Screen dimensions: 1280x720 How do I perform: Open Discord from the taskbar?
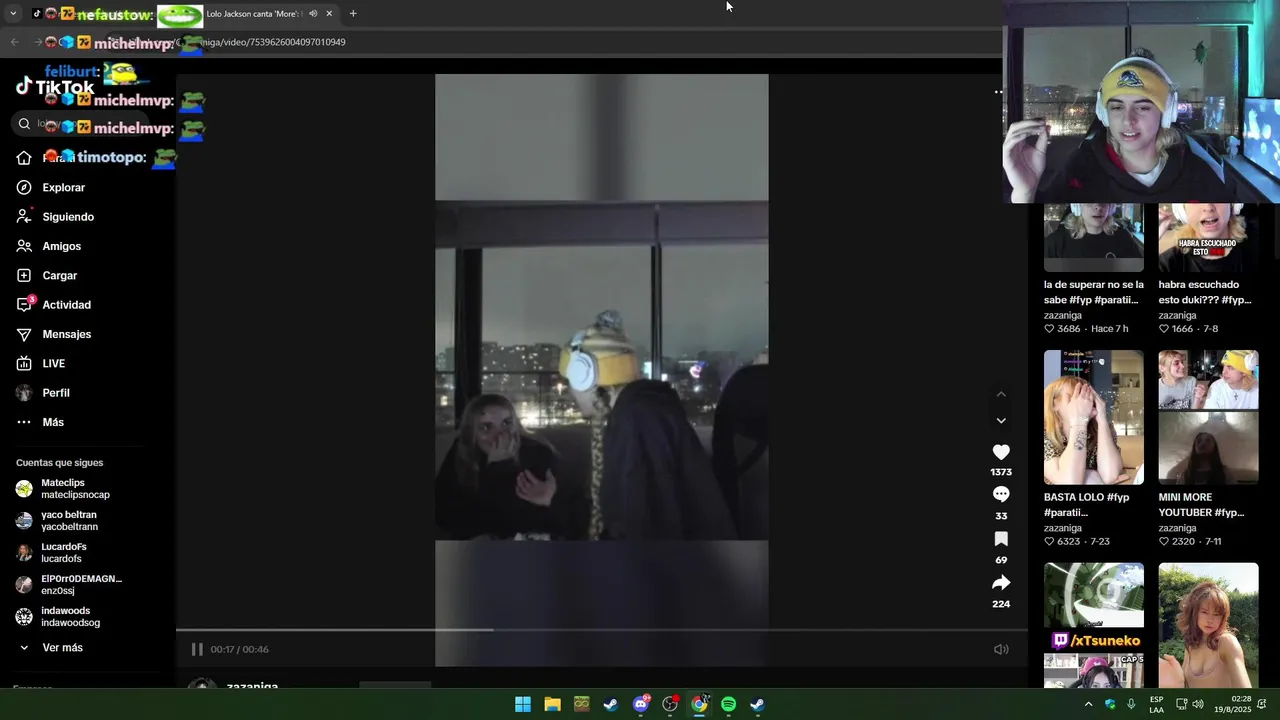(x=641, y=704)
